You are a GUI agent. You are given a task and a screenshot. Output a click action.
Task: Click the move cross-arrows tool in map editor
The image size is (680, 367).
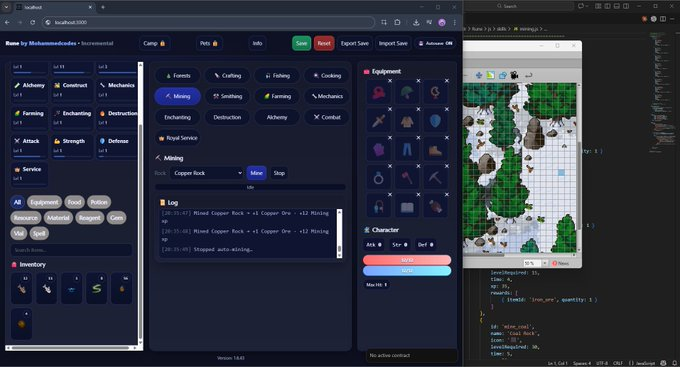(479, 75)
